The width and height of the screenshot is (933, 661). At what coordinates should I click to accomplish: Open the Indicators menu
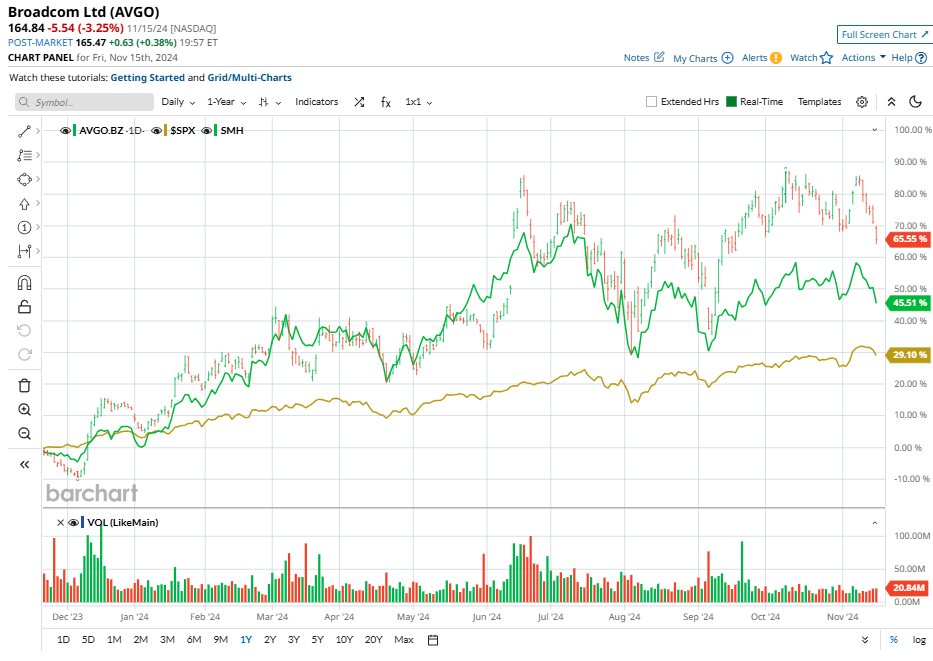click(316, 102)
